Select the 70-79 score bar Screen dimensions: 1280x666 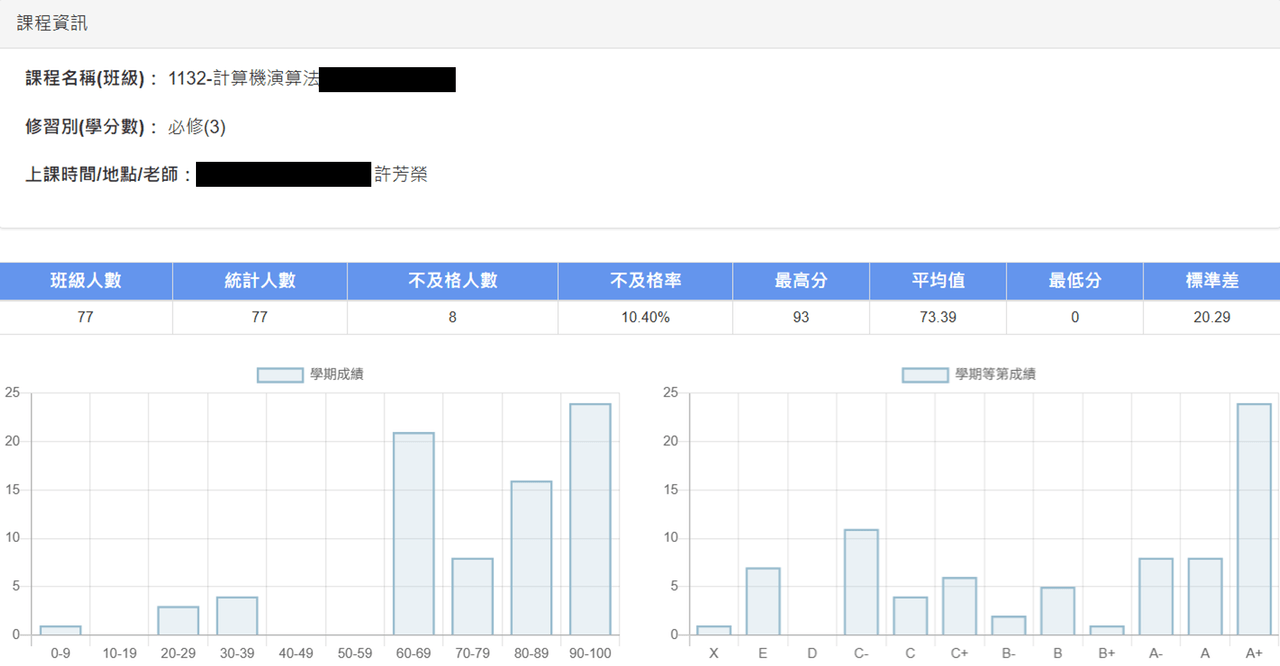tap(472, 597)
